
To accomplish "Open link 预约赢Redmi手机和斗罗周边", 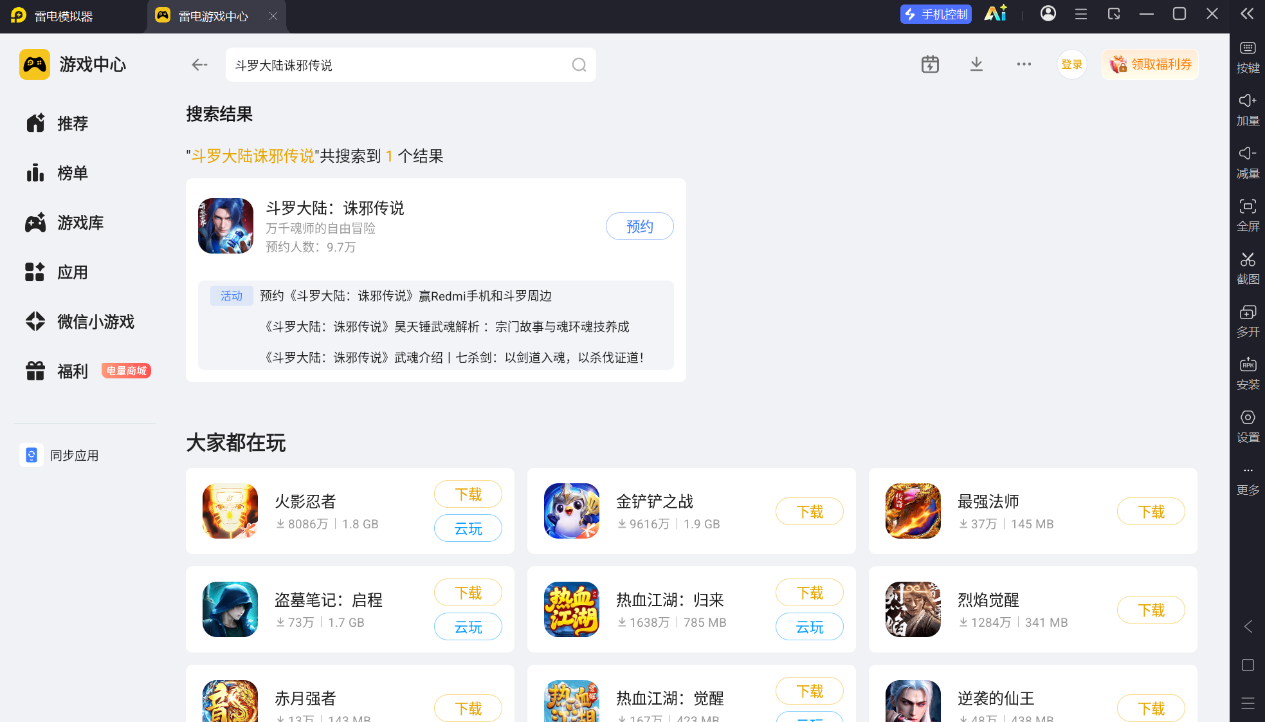I will pyautogui.click(x=406, y=296).
